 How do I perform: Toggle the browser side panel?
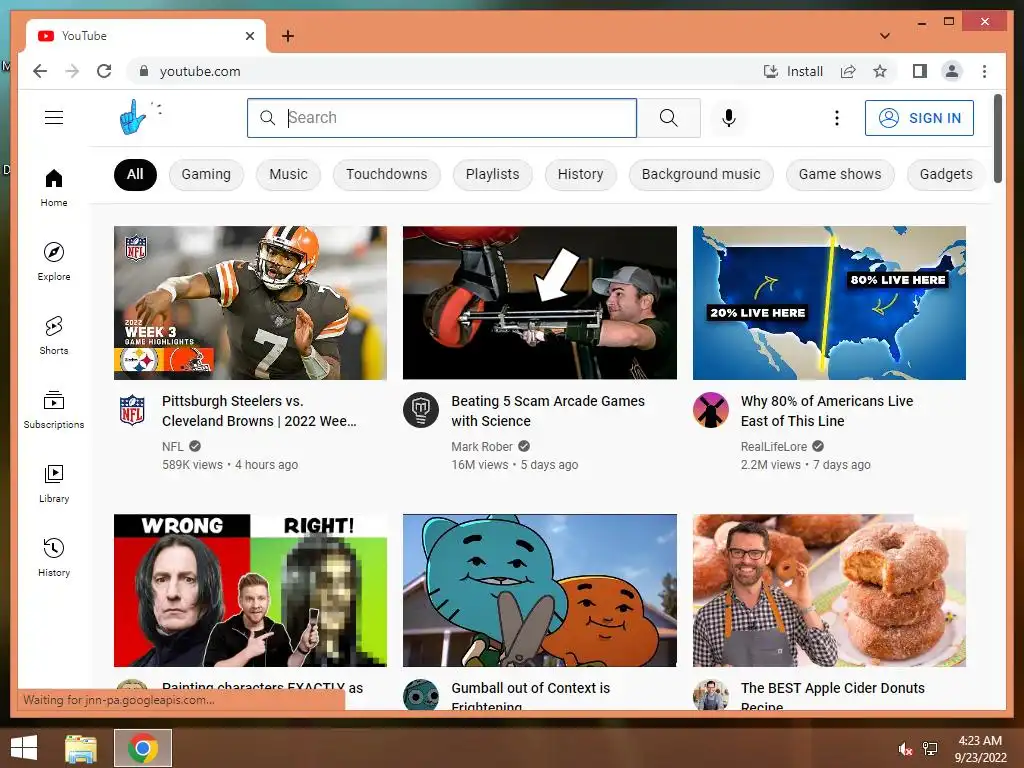(920, 71)
